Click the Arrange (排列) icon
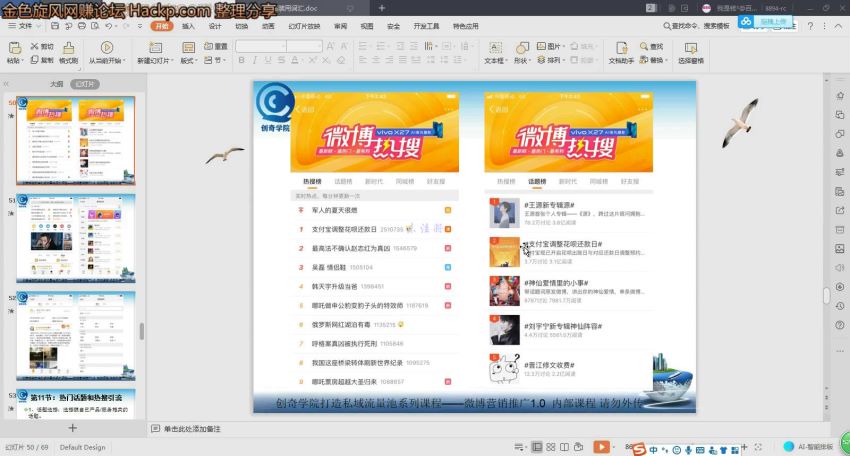The height and width of the screenshot is (456, 850). pos(541,60)
